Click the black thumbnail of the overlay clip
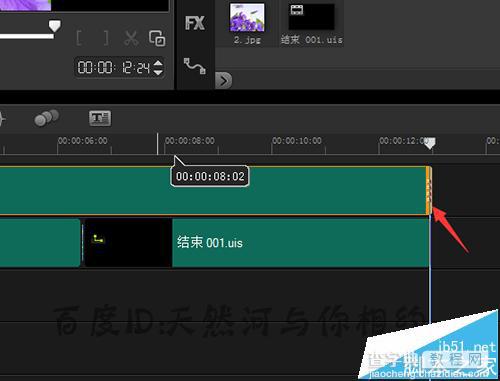Screen dimensions: 500x381 pos(128,243)
